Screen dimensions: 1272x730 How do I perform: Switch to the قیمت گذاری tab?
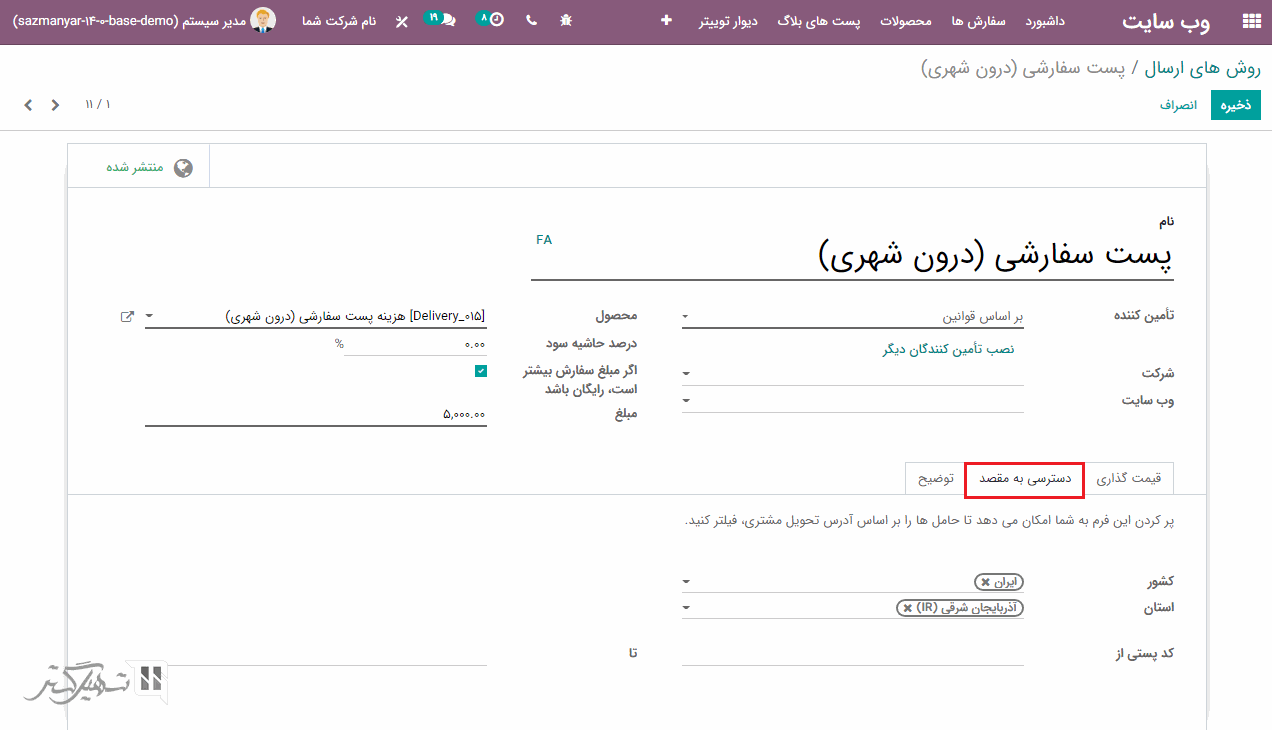[1129, 479]
